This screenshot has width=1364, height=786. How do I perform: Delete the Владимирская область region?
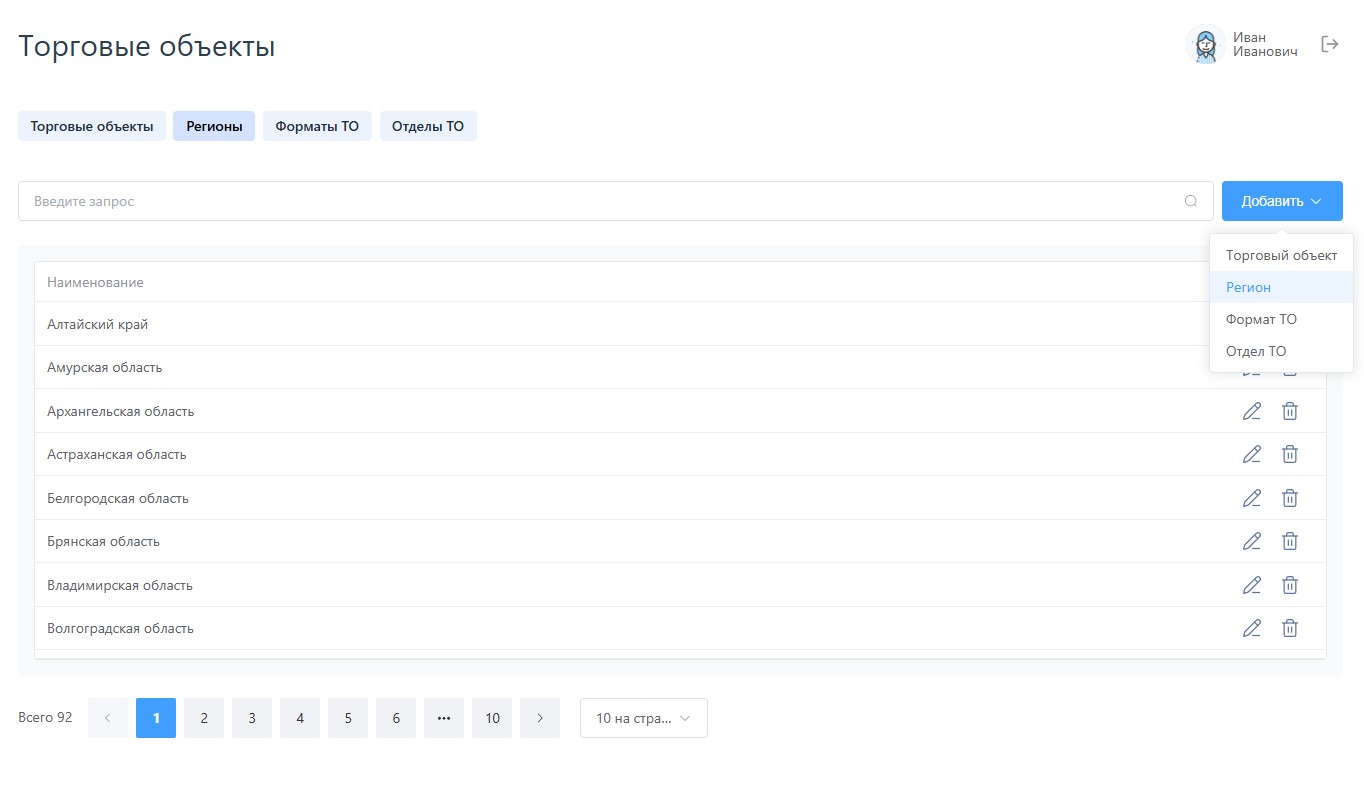1290,585
